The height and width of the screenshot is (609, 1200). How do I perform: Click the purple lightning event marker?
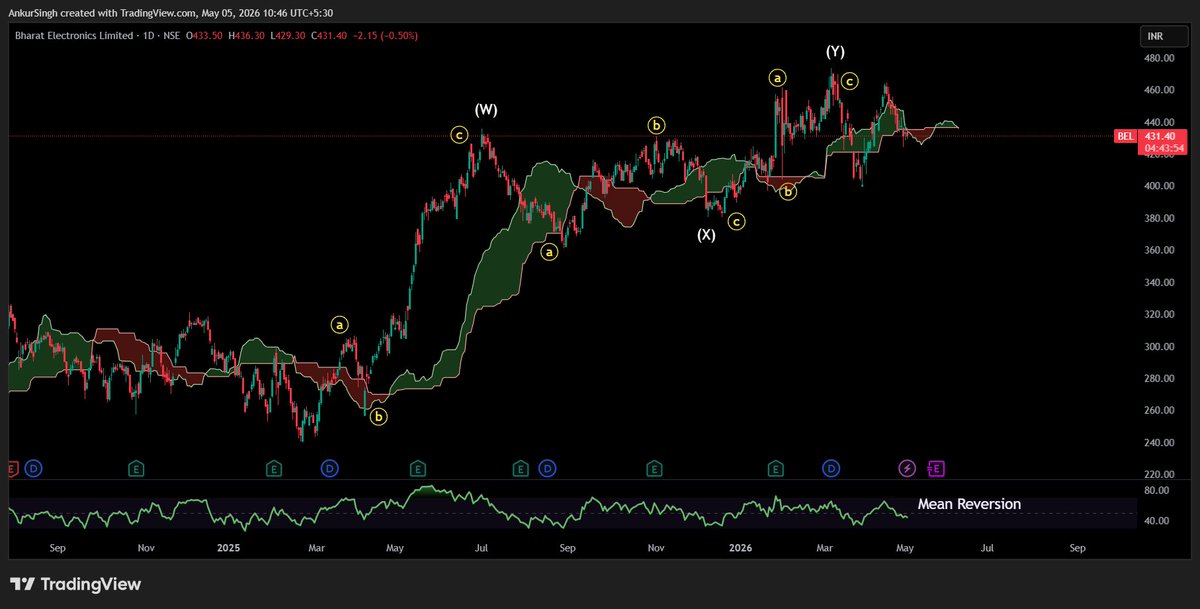pyautogui.click(x=907, y=467)
